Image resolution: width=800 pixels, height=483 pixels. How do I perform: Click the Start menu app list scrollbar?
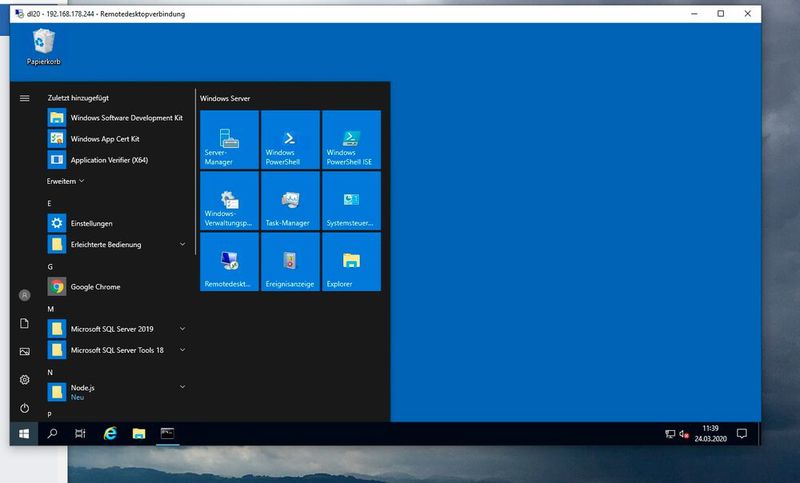pos(195,171)
